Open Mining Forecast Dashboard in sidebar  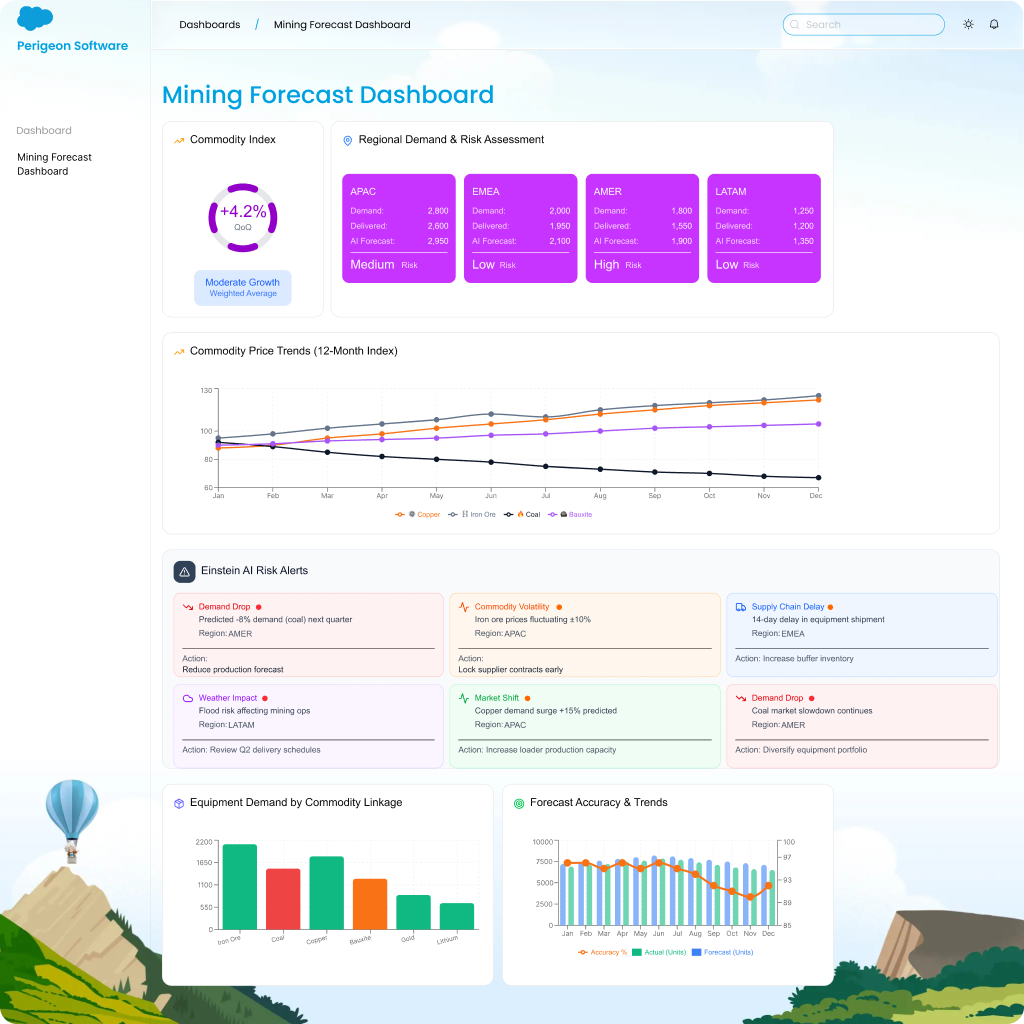coord(54,164)
